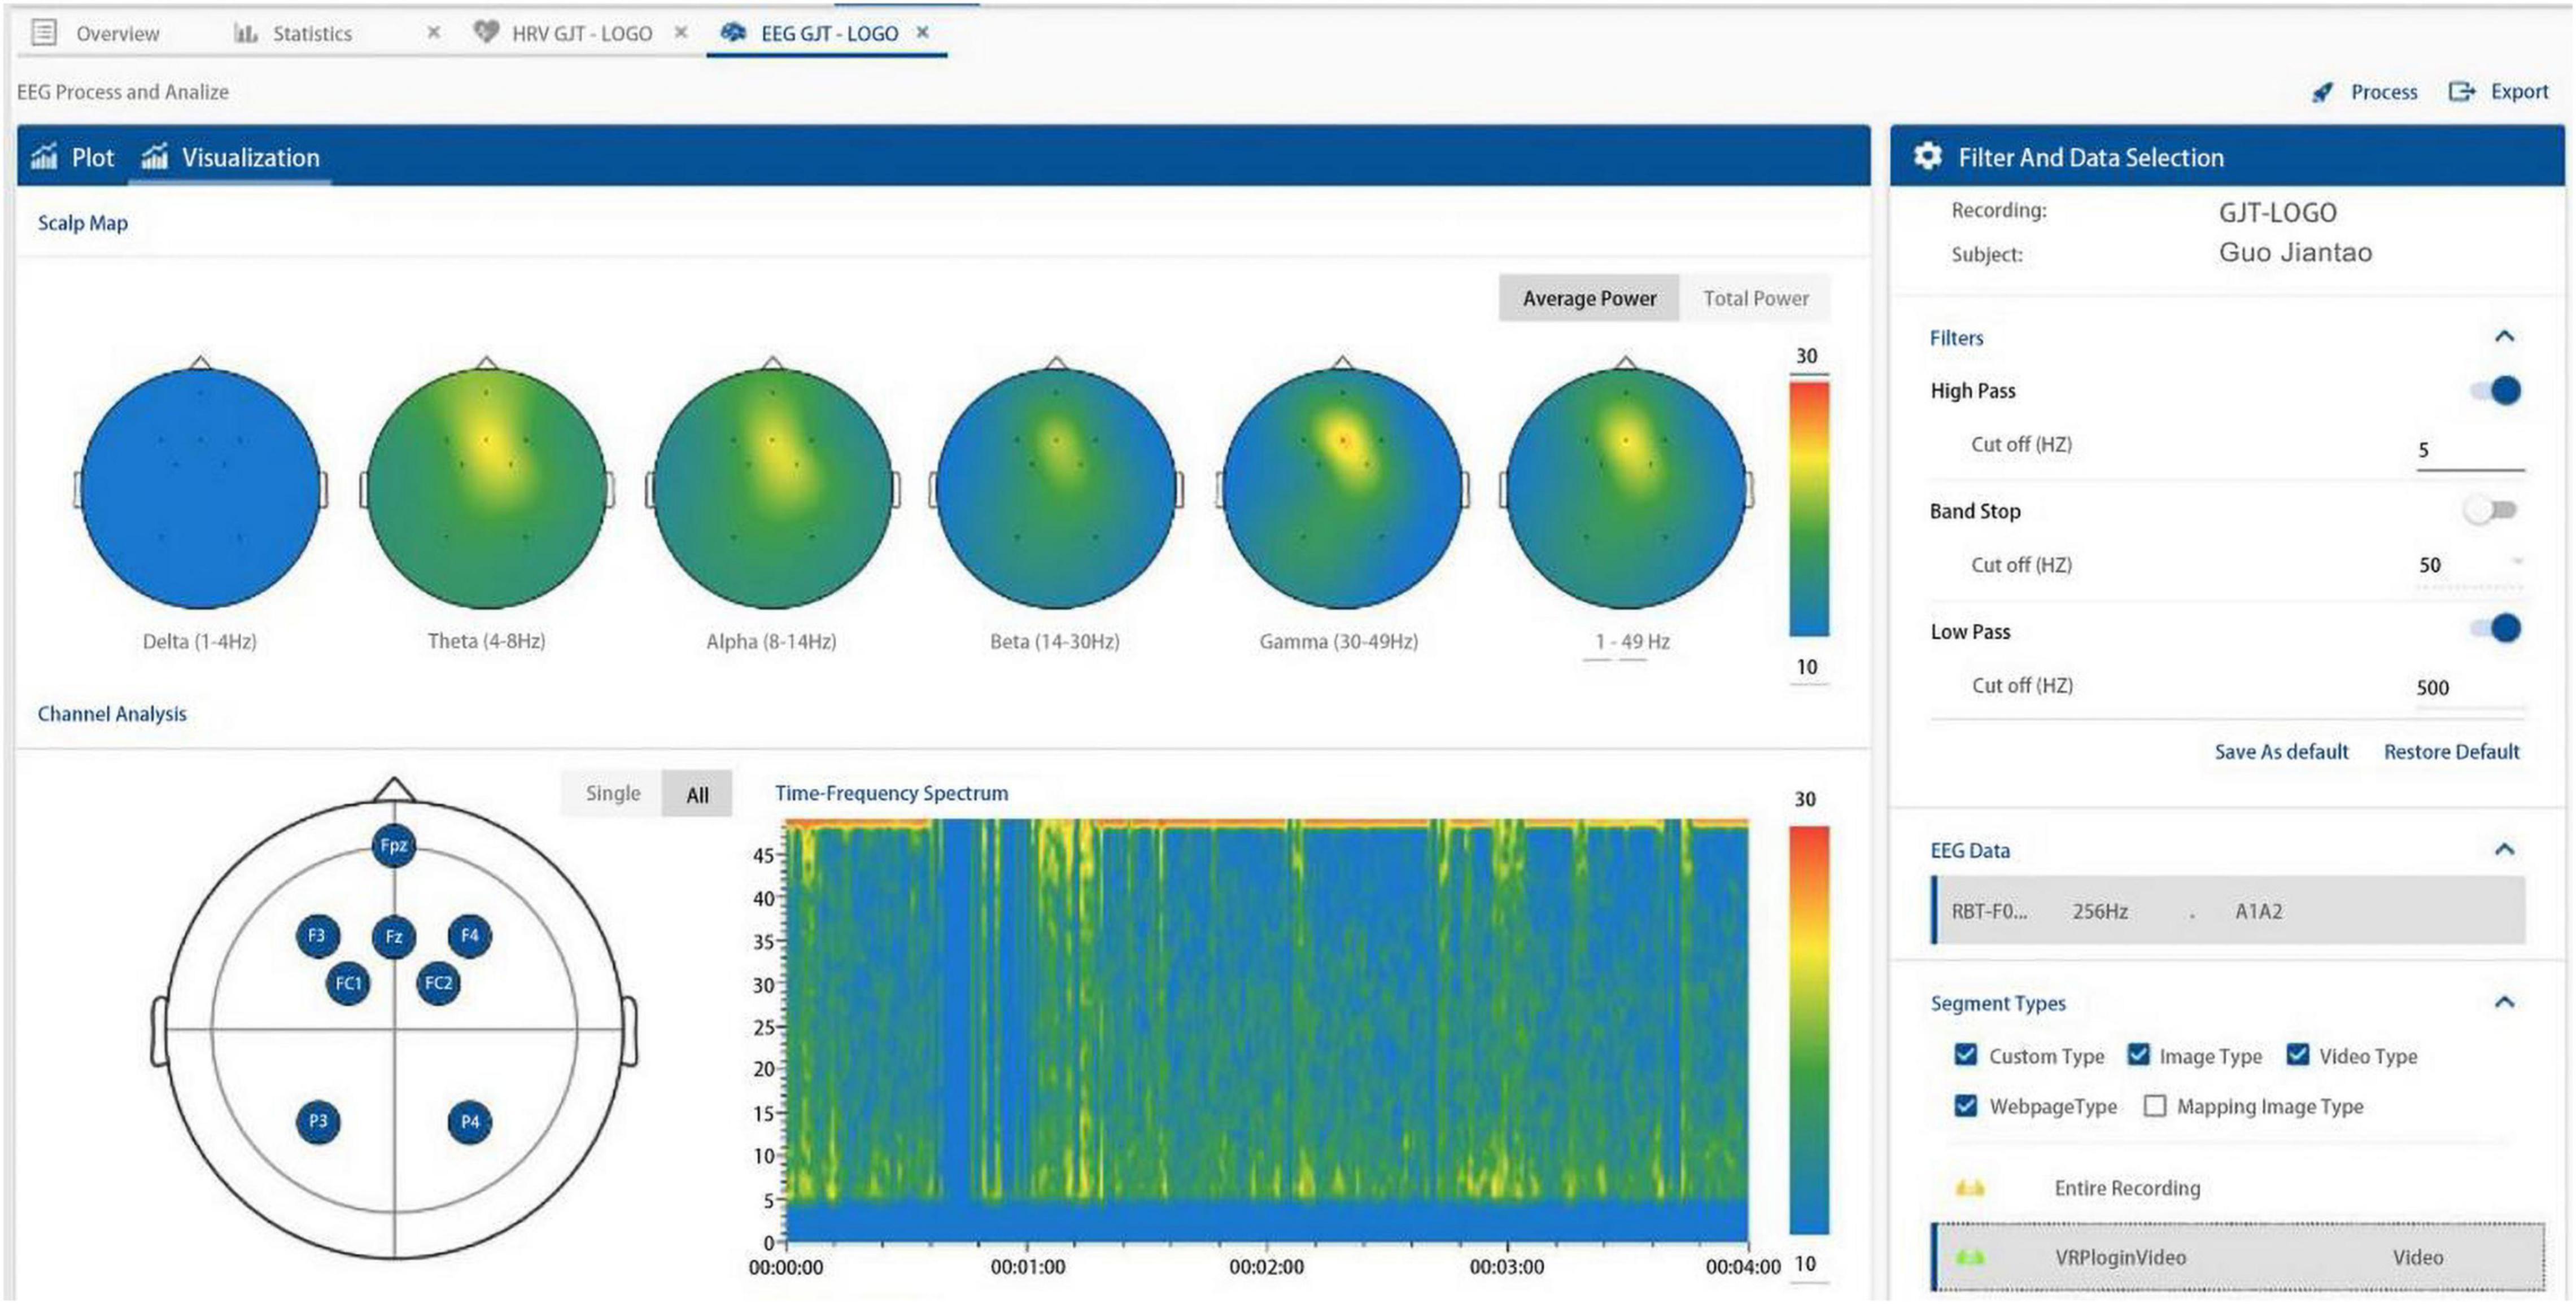Select the Fz electrode
The width and height of the screenshot is (2576, 1304).
click(393, 937)
